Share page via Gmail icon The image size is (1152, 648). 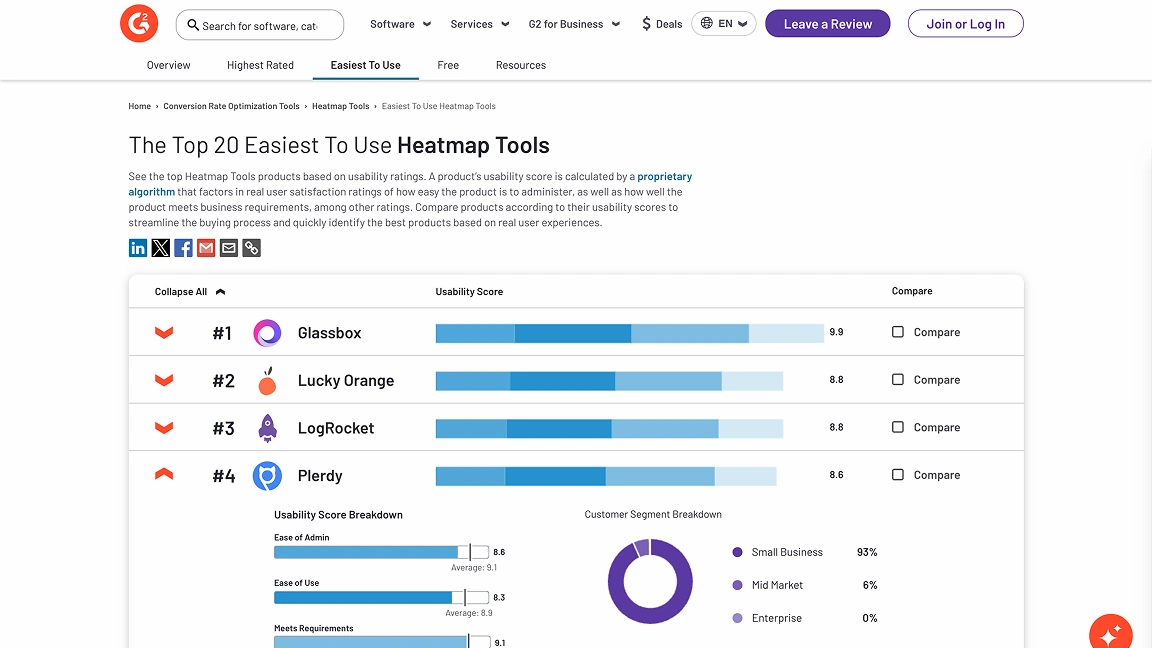[206, 248]
